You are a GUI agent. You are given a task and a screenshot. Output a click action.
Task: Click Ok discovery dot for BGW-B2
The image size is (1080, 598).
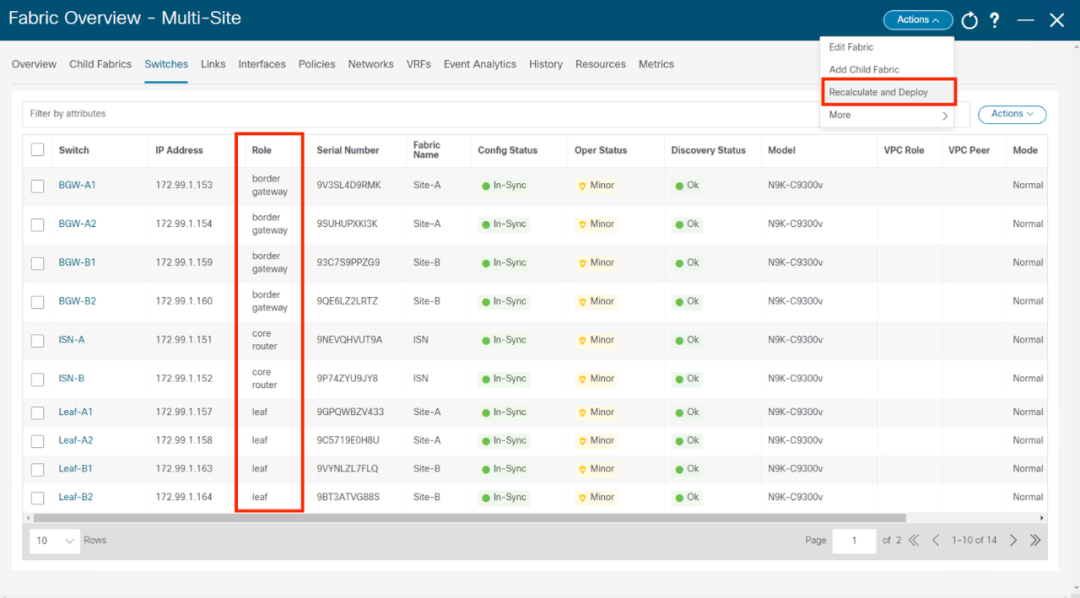pyautogui.click(x=679, y=302)
